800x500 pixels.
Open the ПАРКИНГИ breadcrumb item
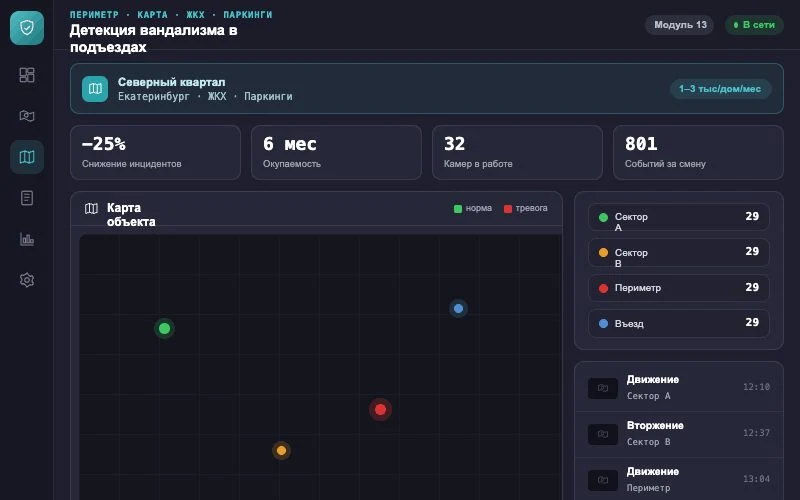(x=247, y=15)
